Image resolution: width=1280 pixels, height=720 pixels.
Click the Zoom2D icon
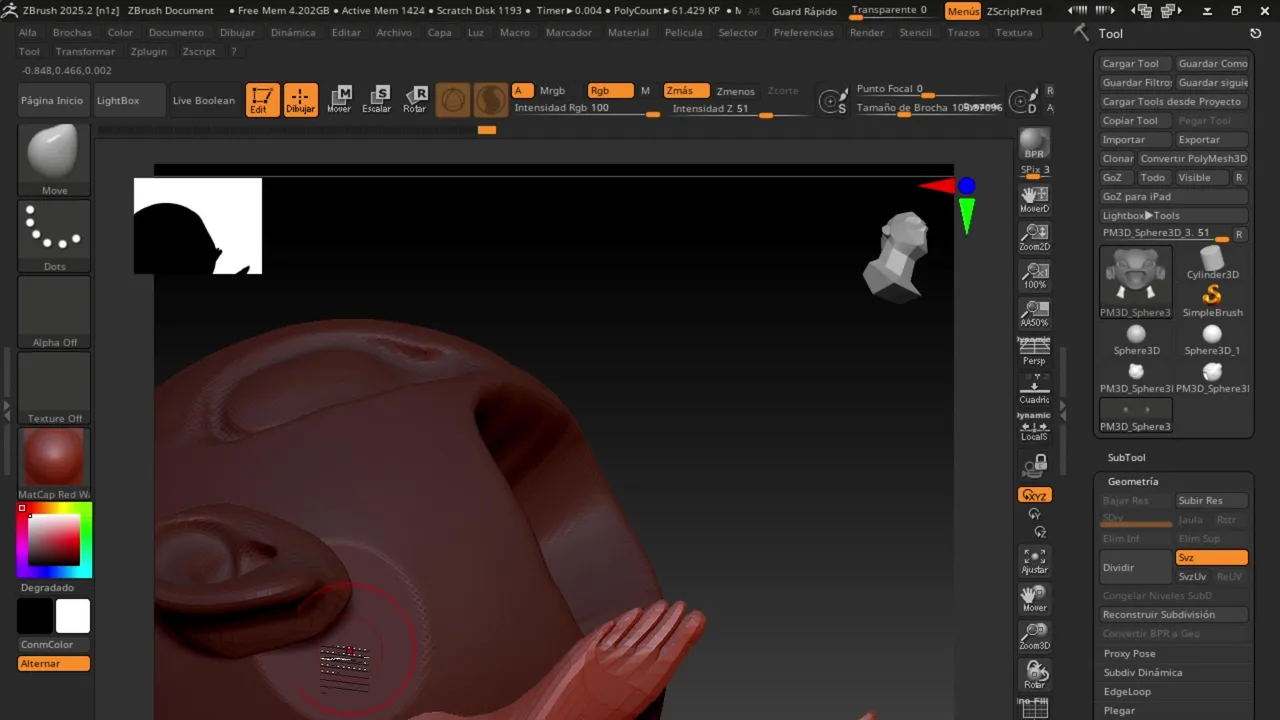coord(1035,237)
